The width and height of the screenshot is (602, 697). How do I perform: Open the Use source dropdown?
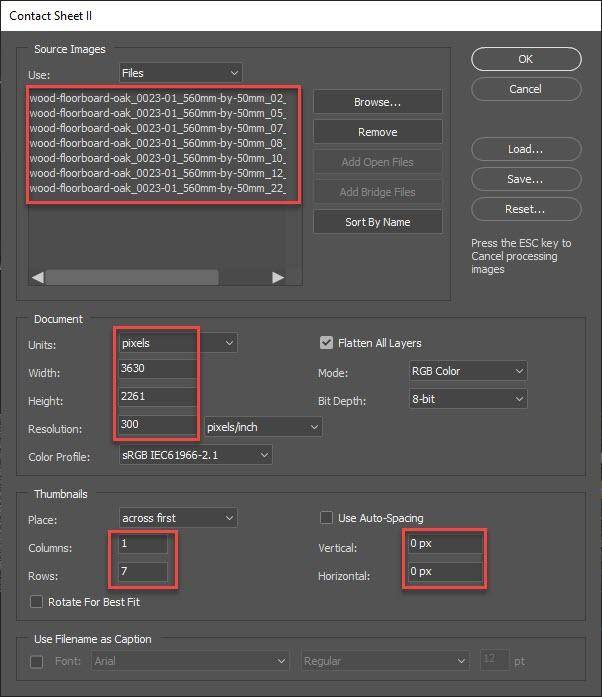(x=180, y=73)
